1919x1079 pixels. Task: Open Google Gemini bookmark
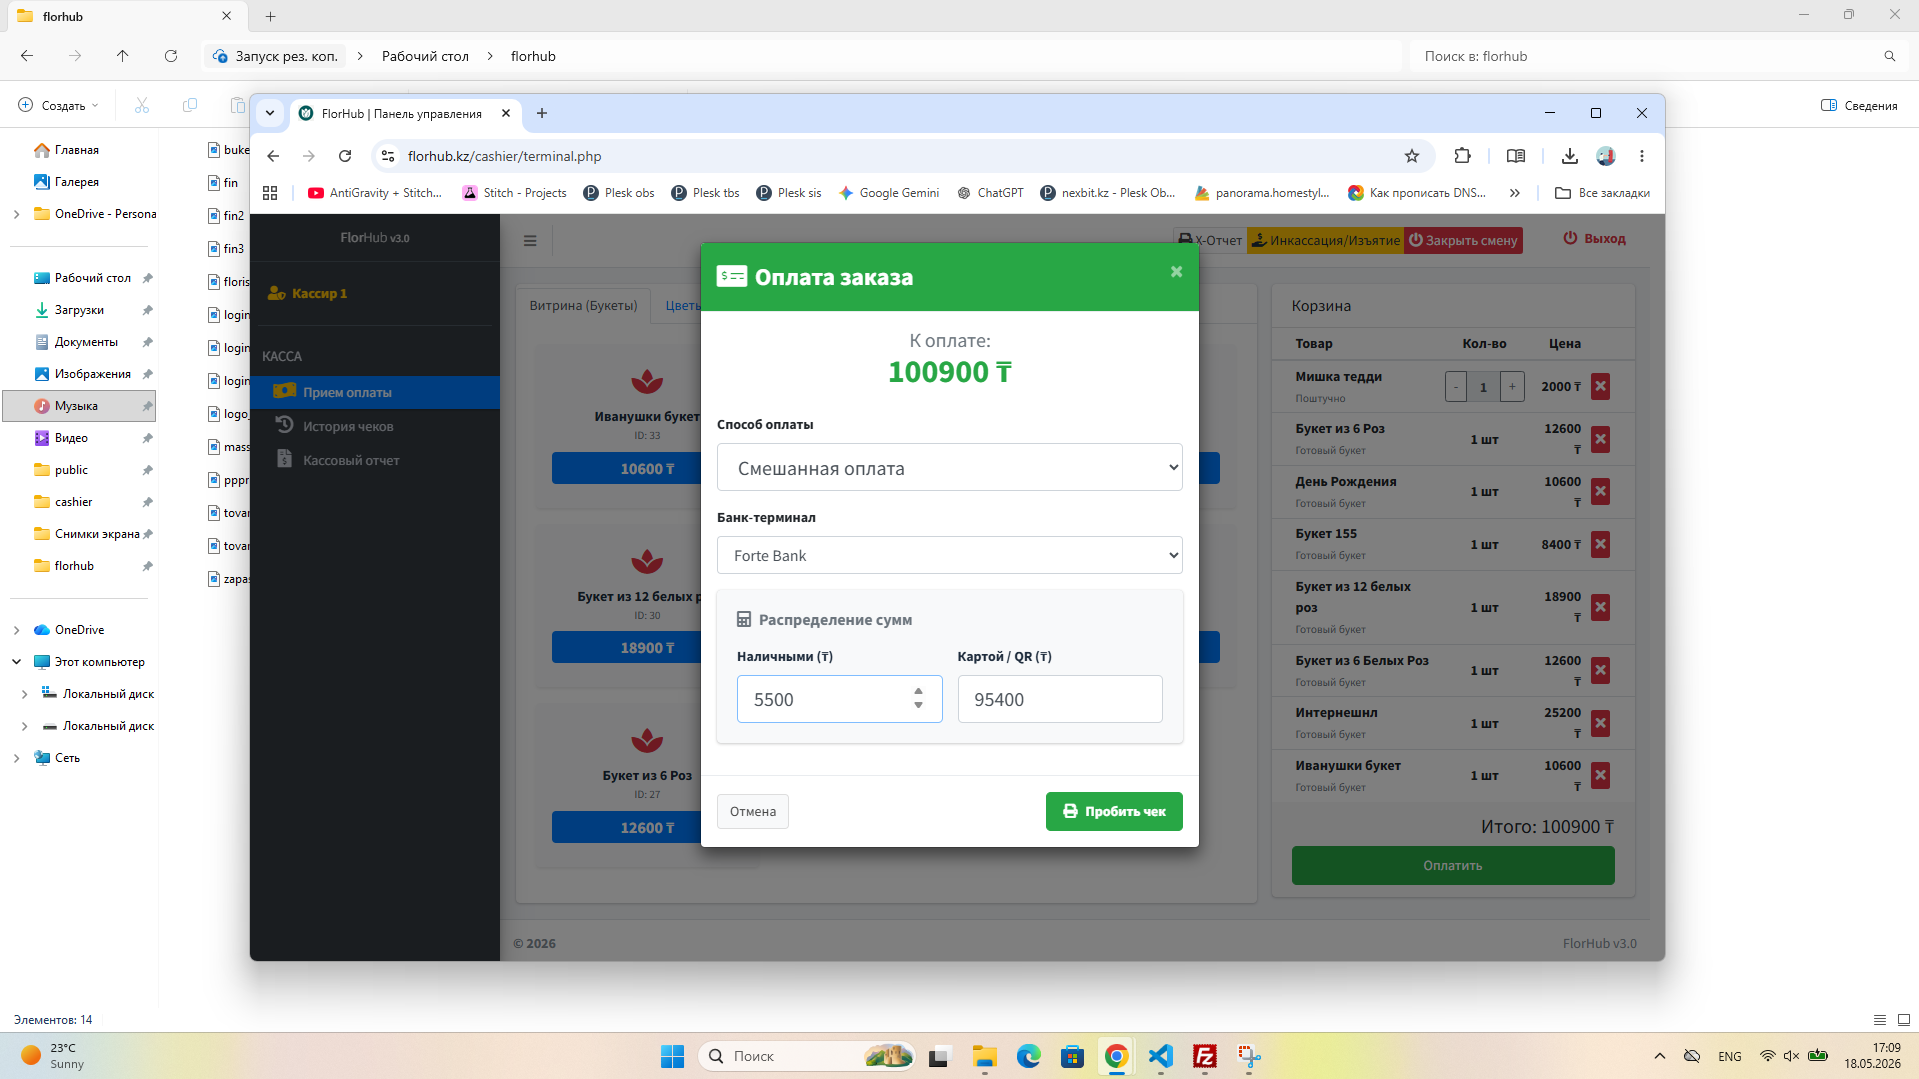(x=889, y=193)
